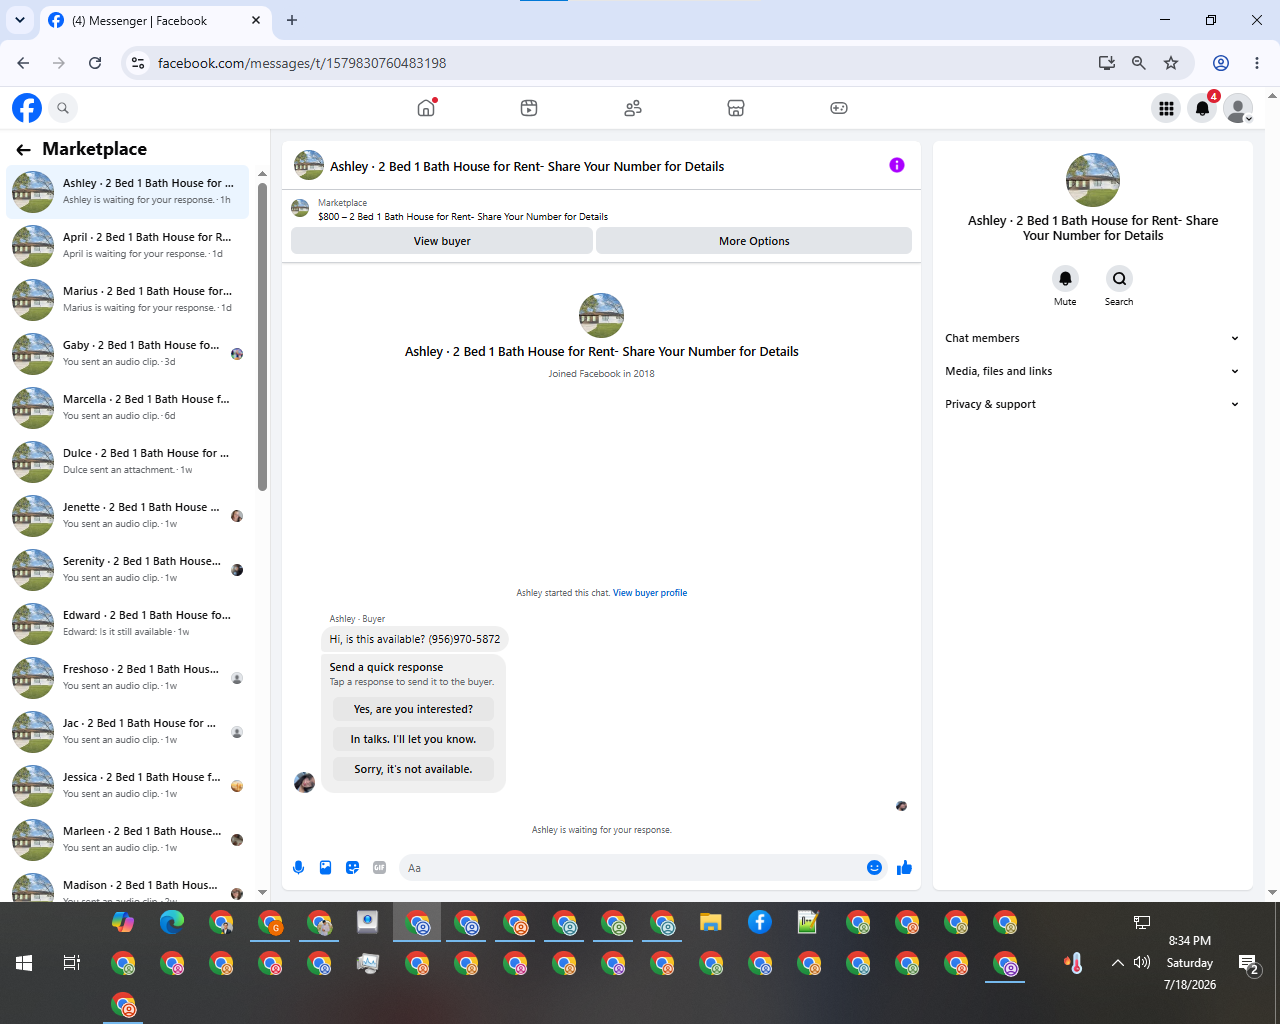Open the Windows Start menu
Image resolution: width=1280 pixels, height=1024 pixels.
click(x=24, y=963)
